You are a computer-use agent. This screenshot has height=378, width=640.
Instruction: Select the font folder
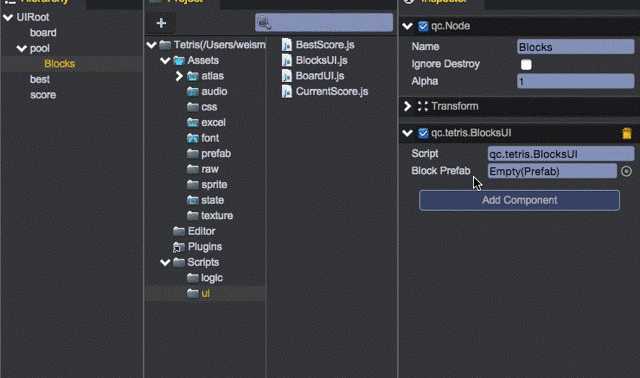203,138
